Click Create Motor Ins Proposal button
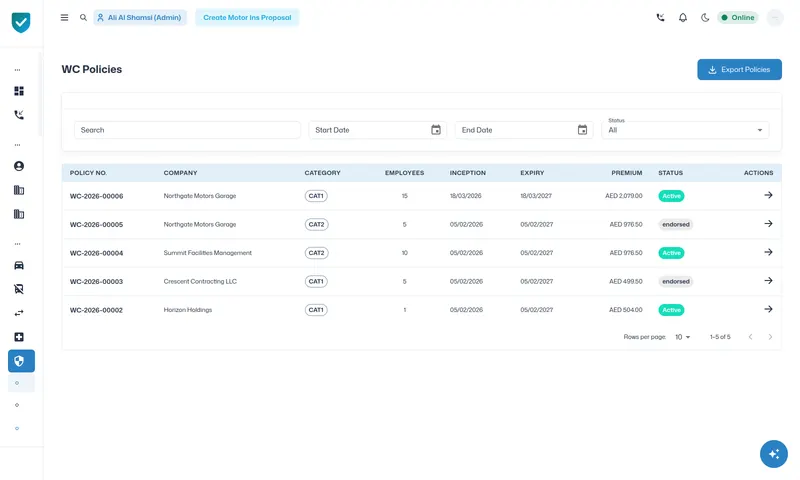800x480 pixels. coord(247,17)
